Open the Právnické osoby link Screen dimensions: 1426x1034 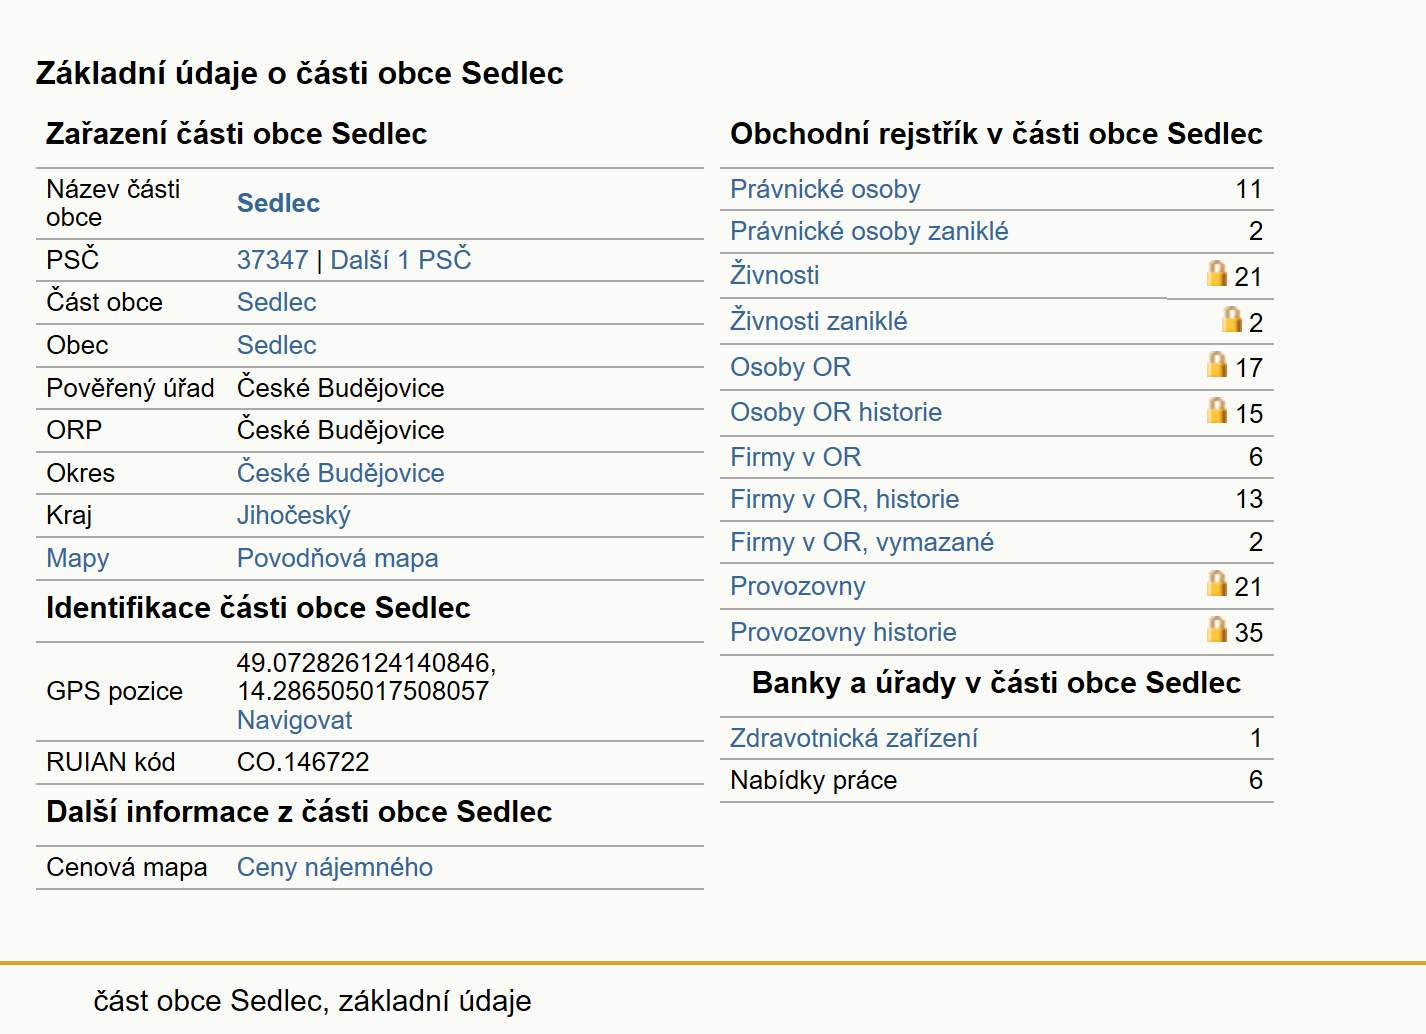pyautogui.click(x=825, y=189)
